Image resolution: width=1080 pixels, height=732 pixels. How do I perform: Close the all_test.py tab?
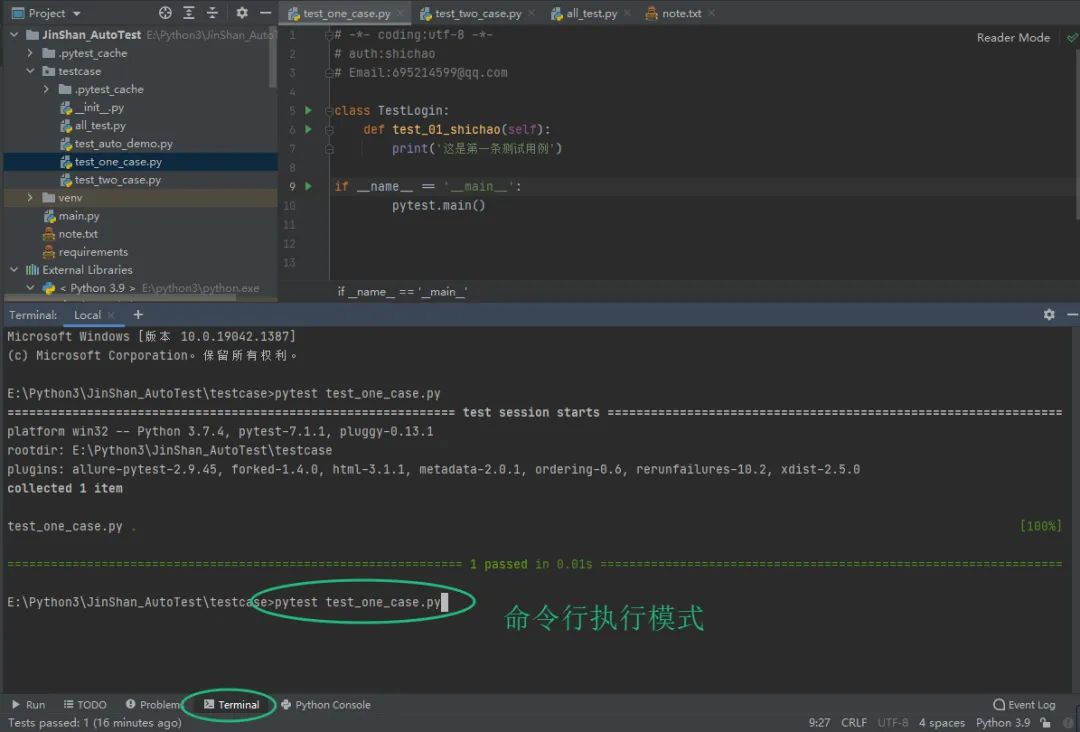pyautogui.click(x=627, y=13)
